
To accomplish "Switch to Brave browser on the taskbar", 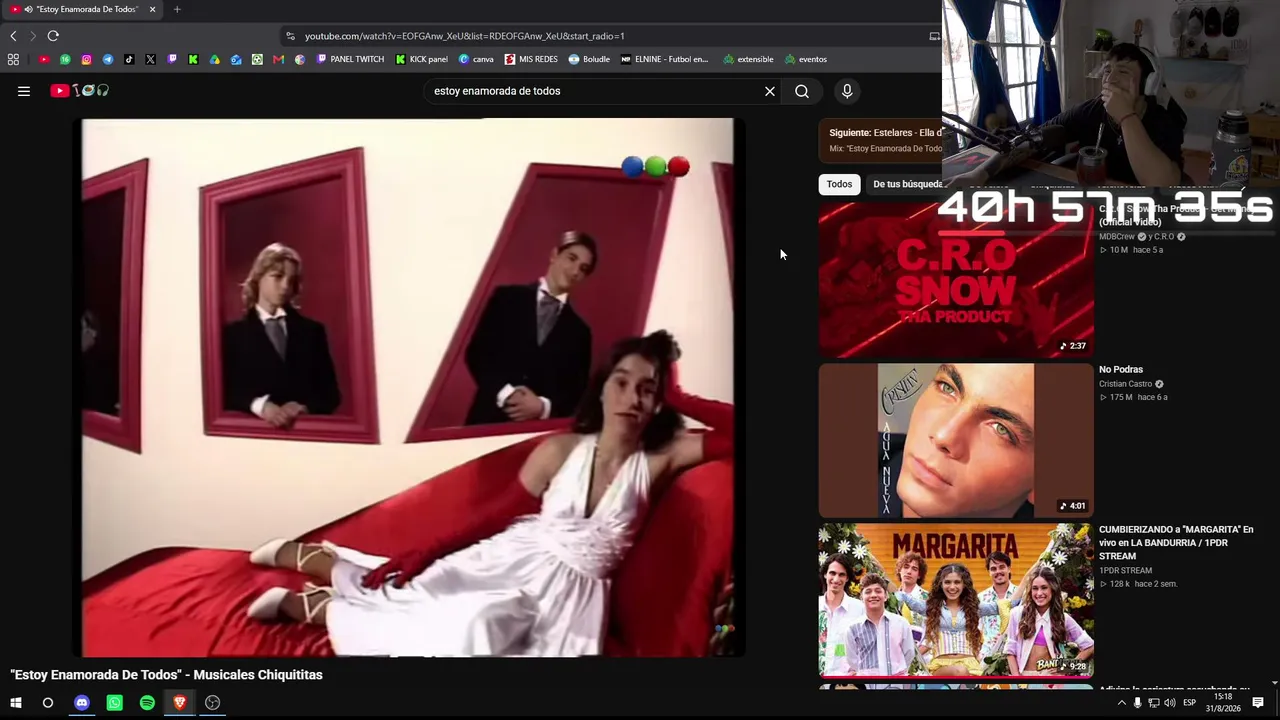I will pyautogui.click(x=180, y=703).
